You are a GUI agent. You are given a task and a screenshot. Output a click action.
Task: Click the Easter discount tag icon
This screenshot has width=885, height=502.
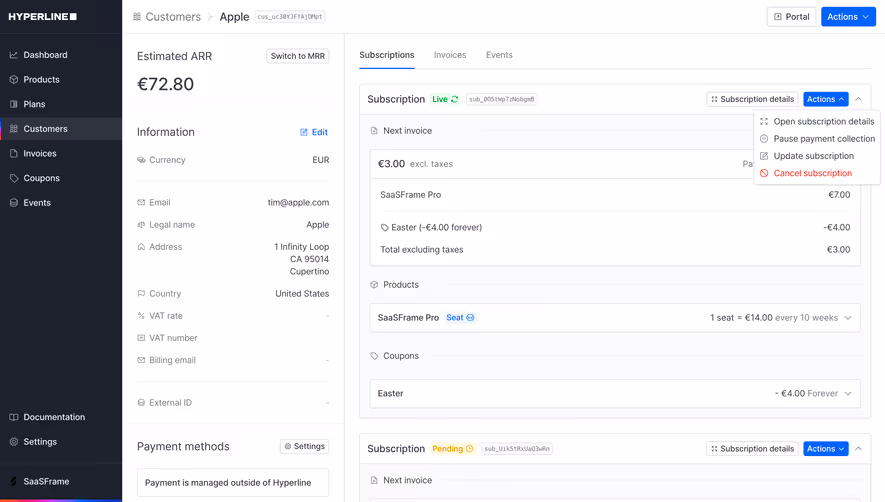click(x=384, y=228)
